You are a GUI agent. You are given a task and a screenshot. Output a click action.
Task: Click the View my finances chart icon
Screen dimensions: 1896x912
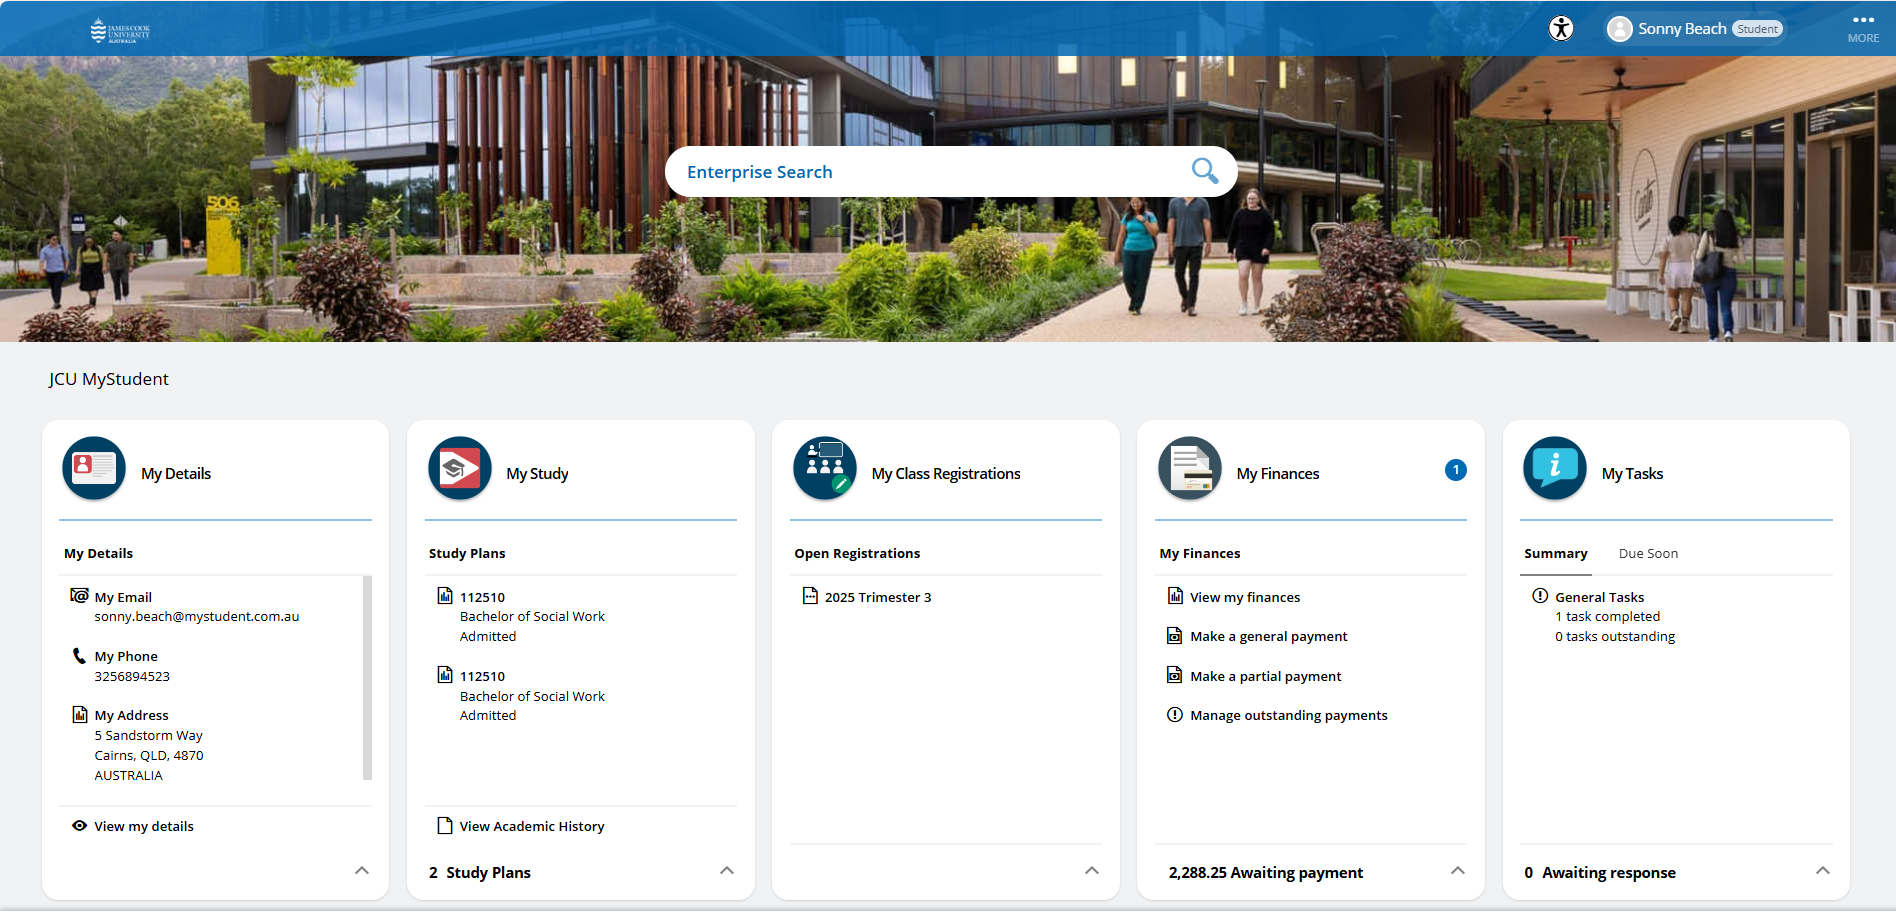[1175, 596]
